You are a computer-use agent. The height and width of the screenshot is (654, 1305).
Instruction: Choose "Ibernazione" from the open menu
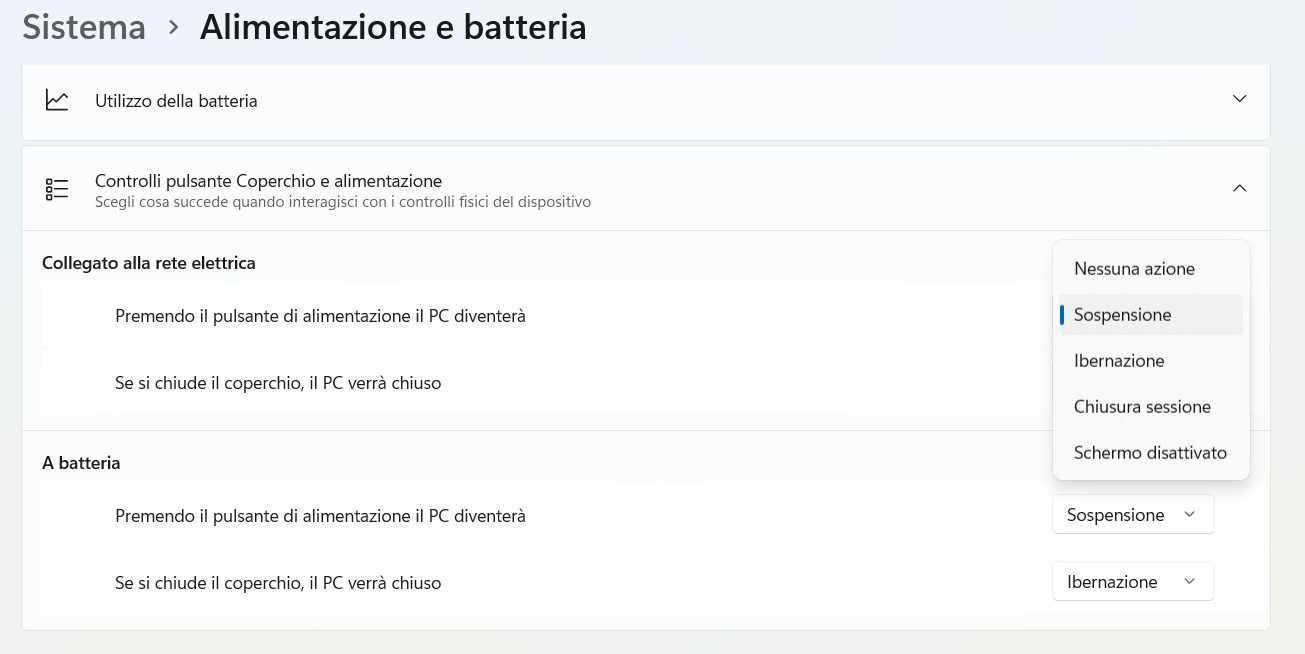click(x=1119, y=360)
